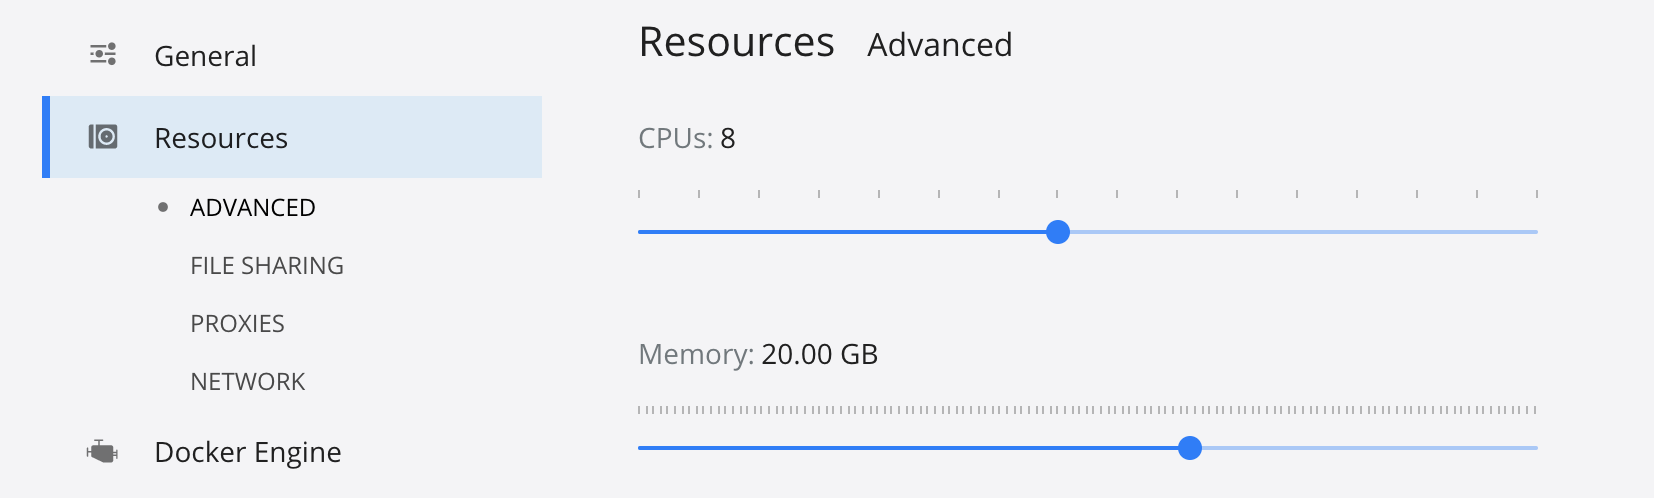Click the unfilled CPUs slider track
Screen dimensions: 1654x498
pos(1300,232)
